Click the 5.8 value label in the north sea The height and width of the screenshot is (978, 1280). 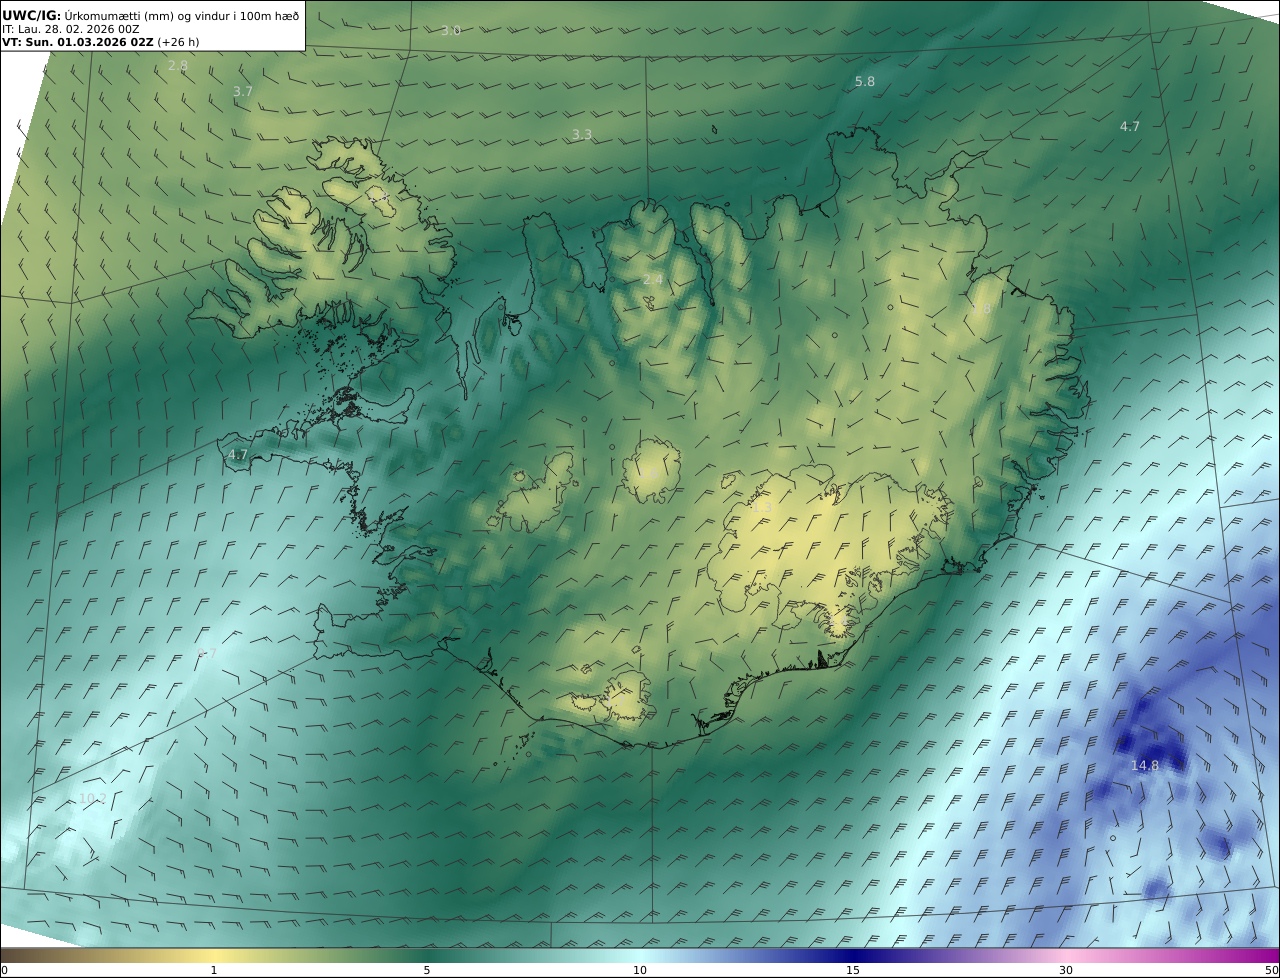click(x=865, y=82)
